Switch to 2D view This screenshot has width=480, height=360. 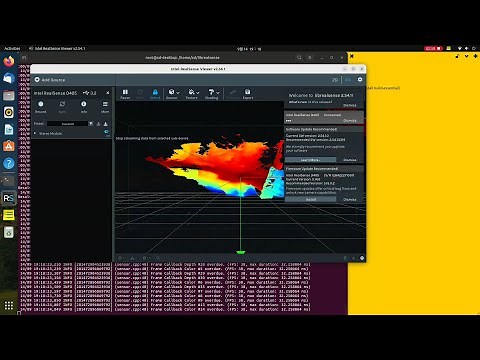tap(335, 80)
